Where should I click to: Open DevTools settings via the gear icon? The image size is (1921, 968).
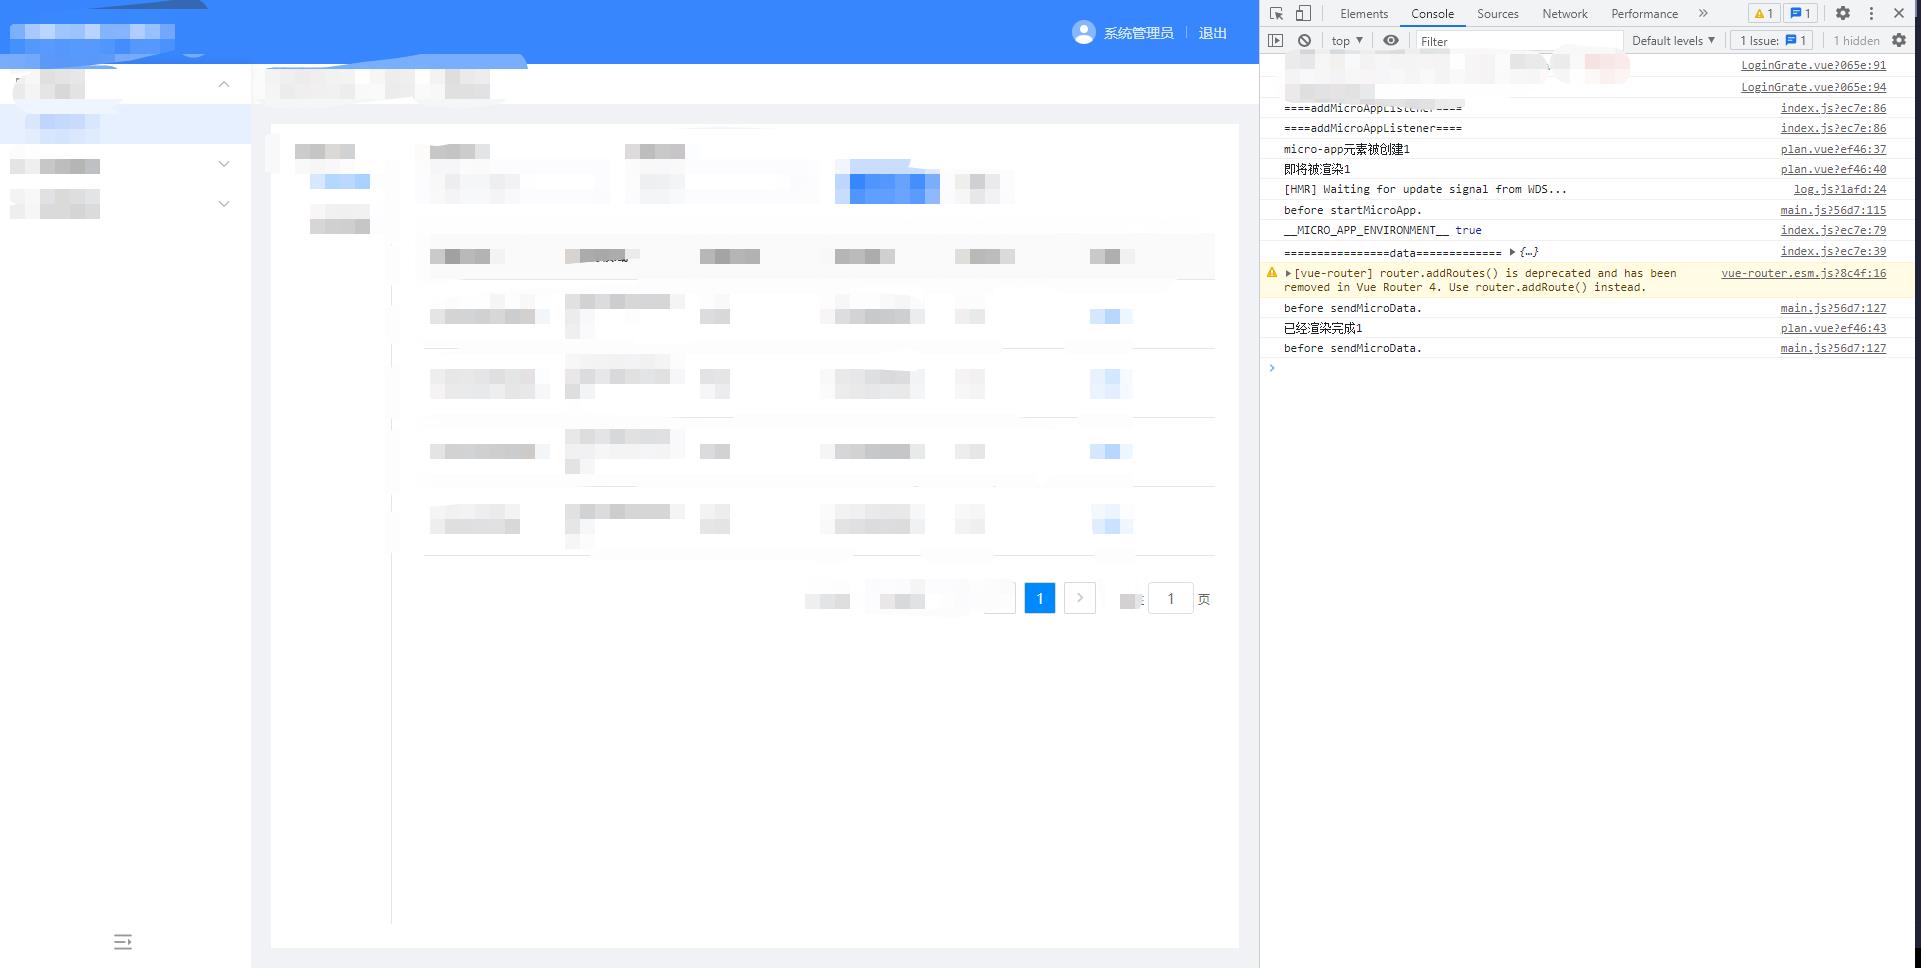1843,13
